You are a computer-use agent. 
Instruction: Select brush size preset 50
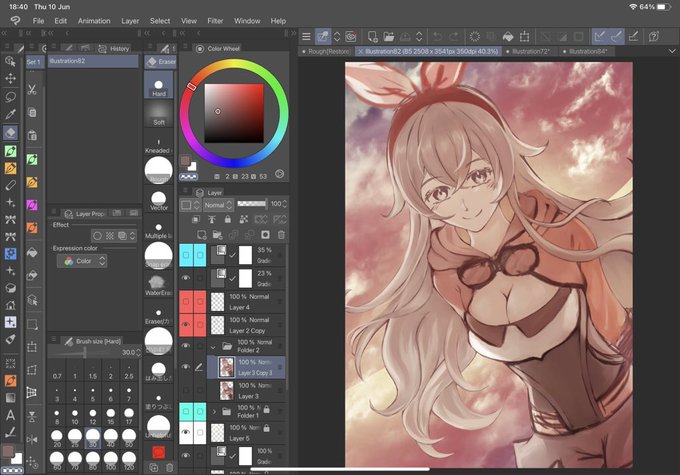point(129,437)
